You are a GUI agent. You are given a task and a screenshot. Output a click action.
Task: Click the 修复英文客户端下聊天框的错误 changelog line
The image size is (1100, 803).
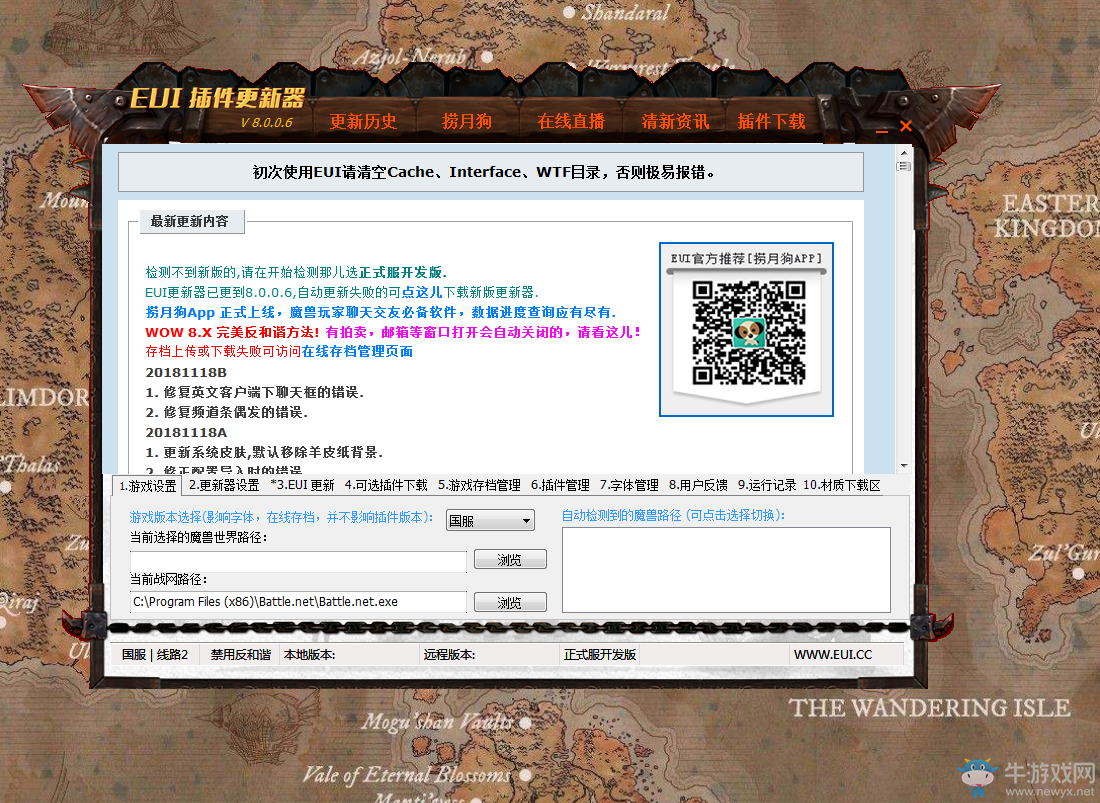255,392
